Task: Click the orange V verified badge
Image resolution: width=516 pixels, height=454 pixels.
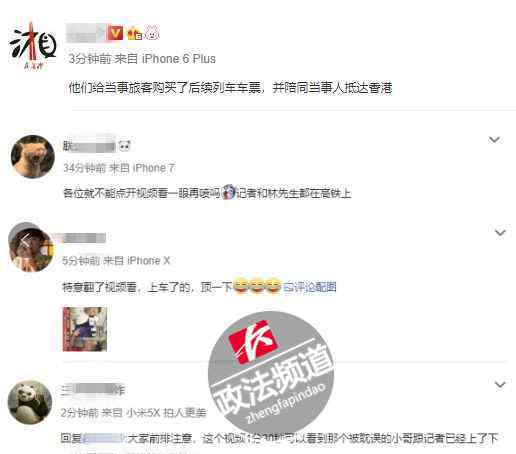Action: pos(115,33)
